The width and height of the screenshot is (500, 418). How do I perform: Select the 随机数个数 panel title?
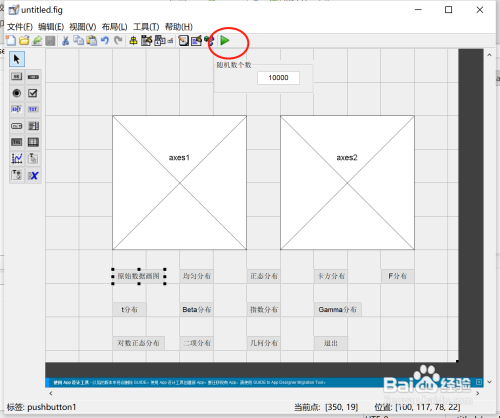(x=234, y=65)
